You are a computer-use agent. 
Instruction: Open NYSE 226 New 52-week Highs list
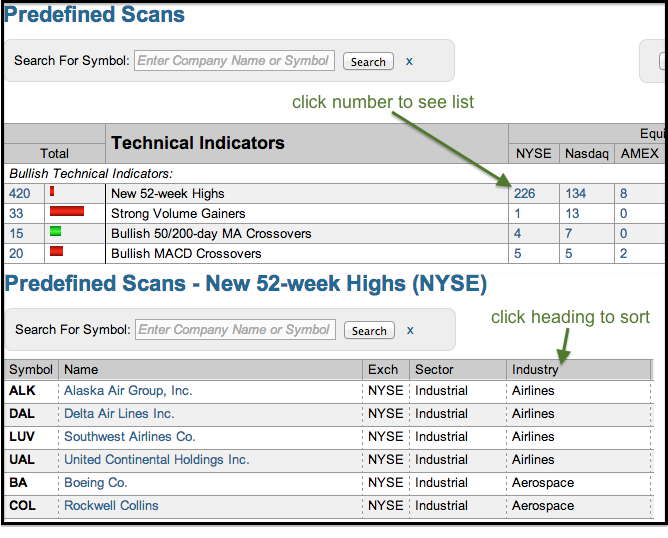(524, 193)
